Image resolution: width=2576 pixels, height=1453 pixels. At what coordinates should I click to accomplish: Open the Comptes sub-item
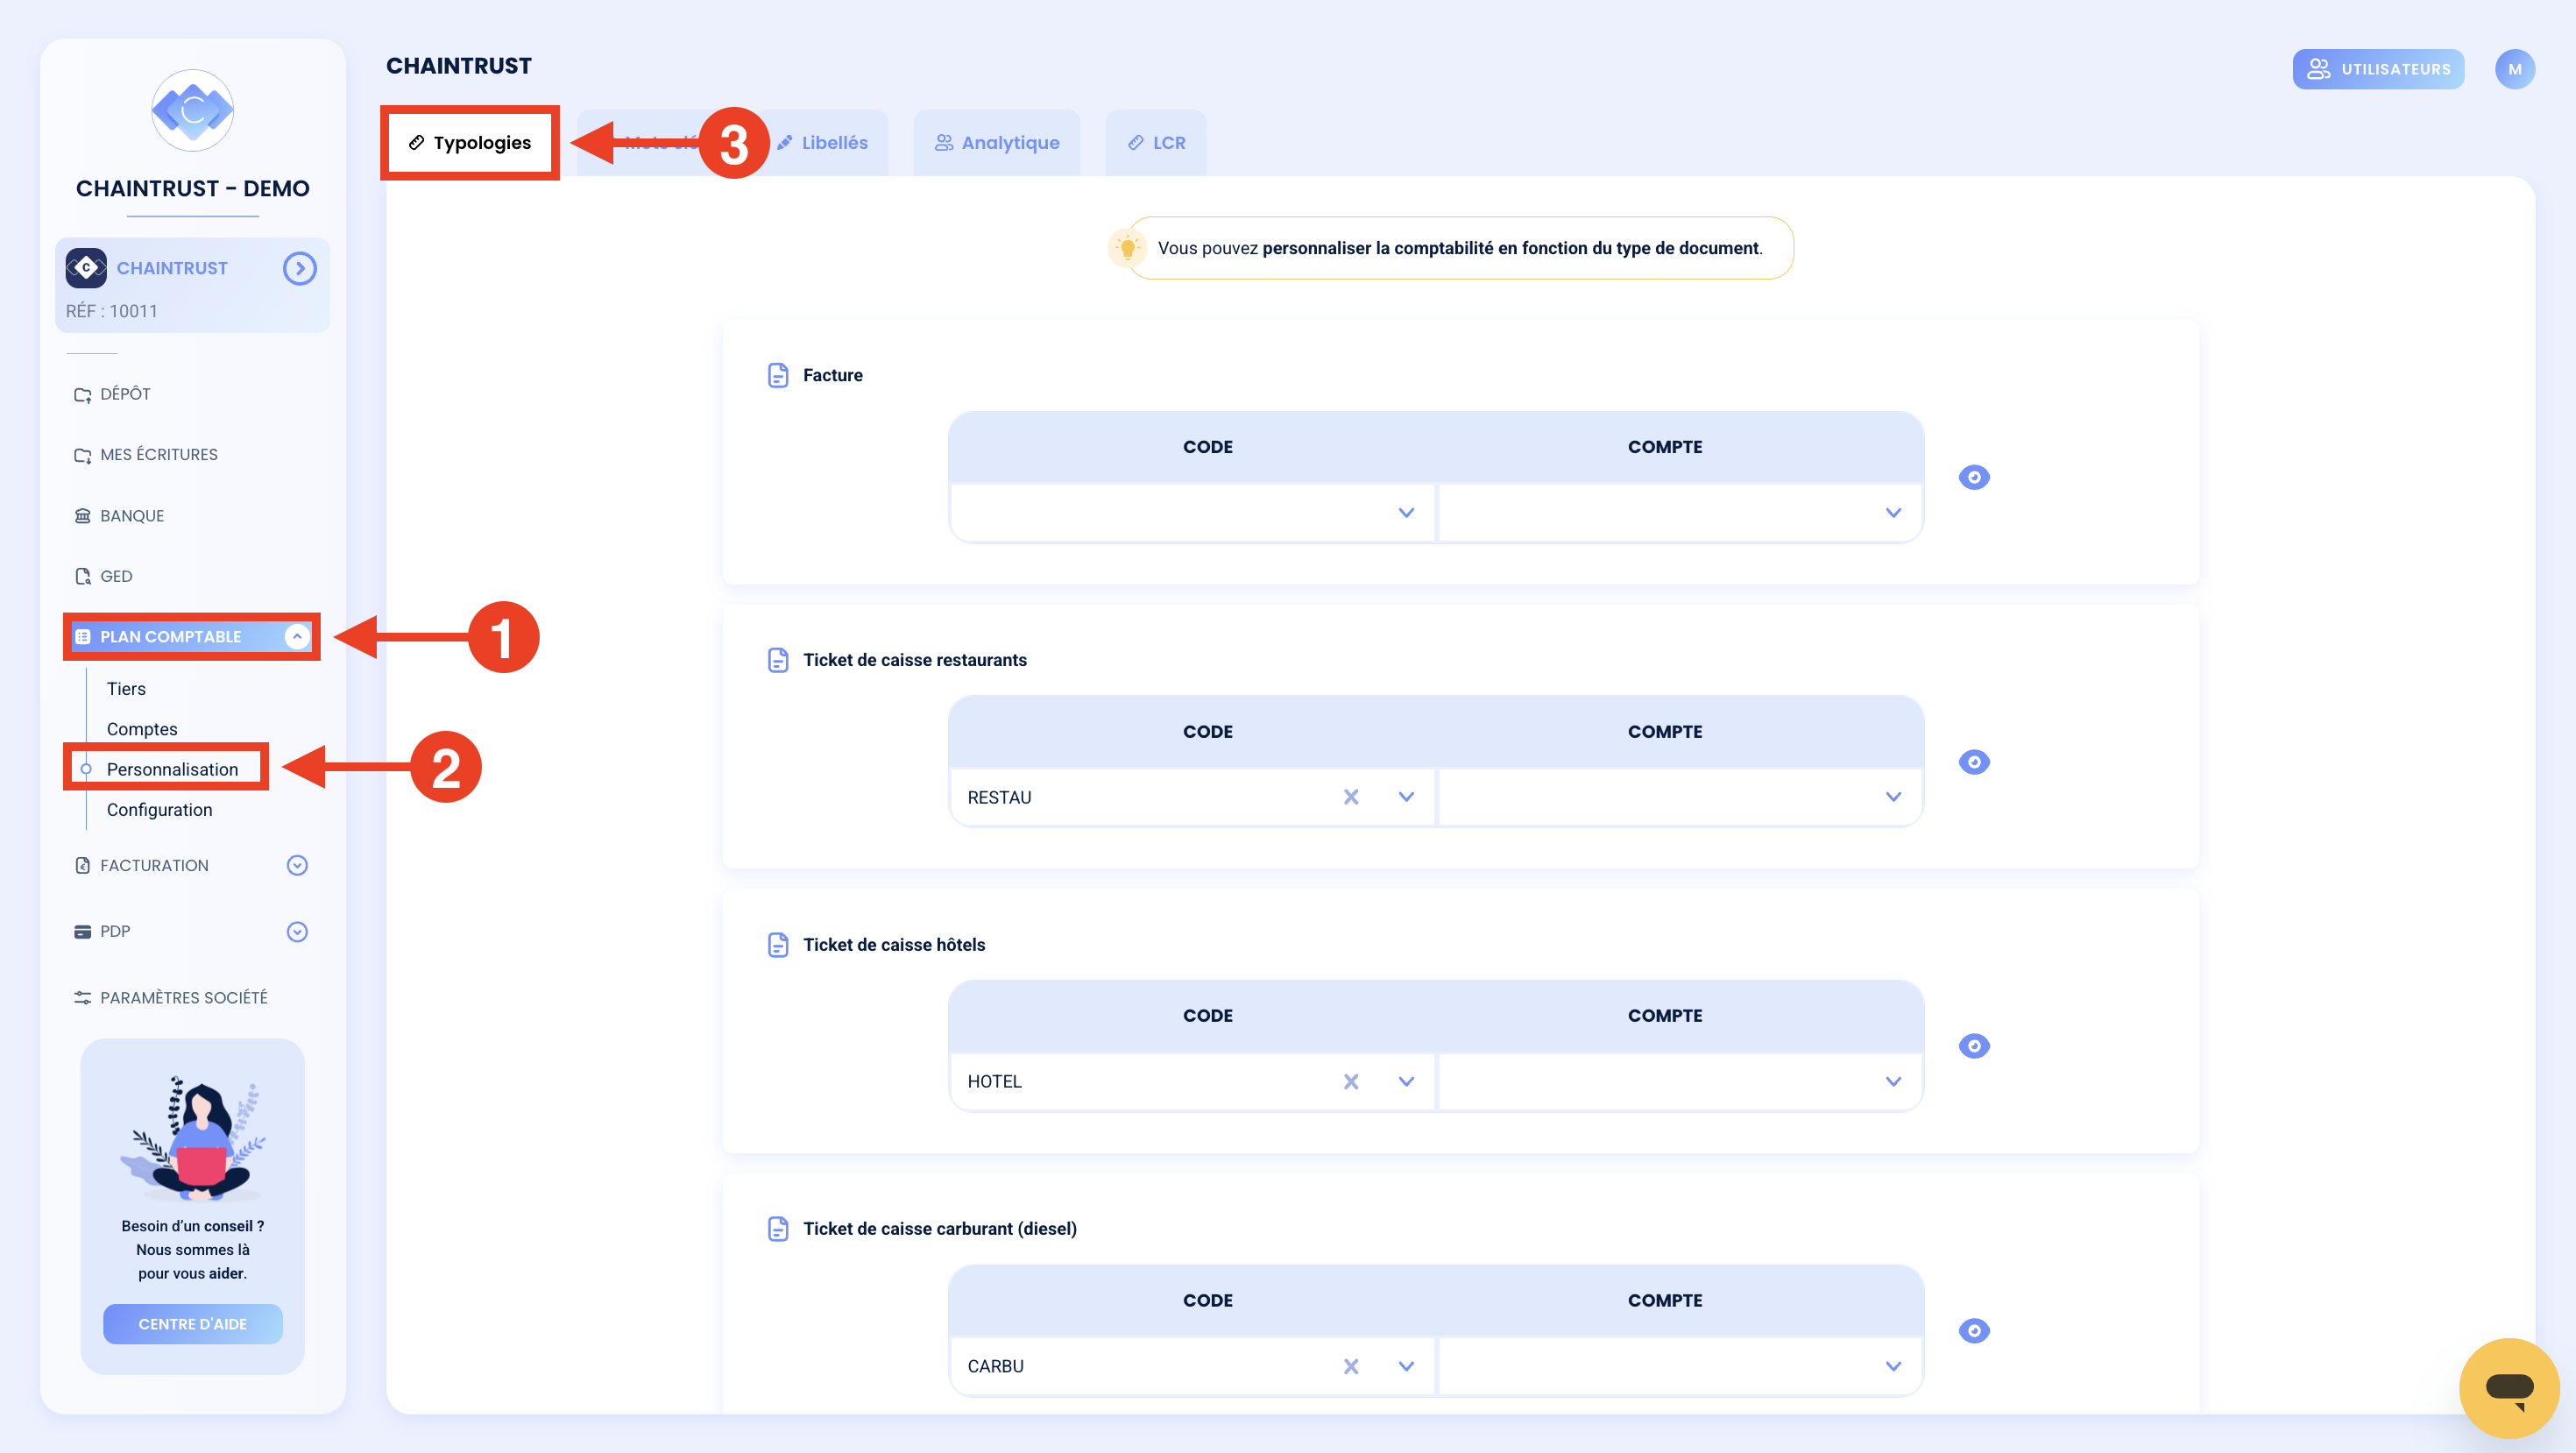(142, 729)
